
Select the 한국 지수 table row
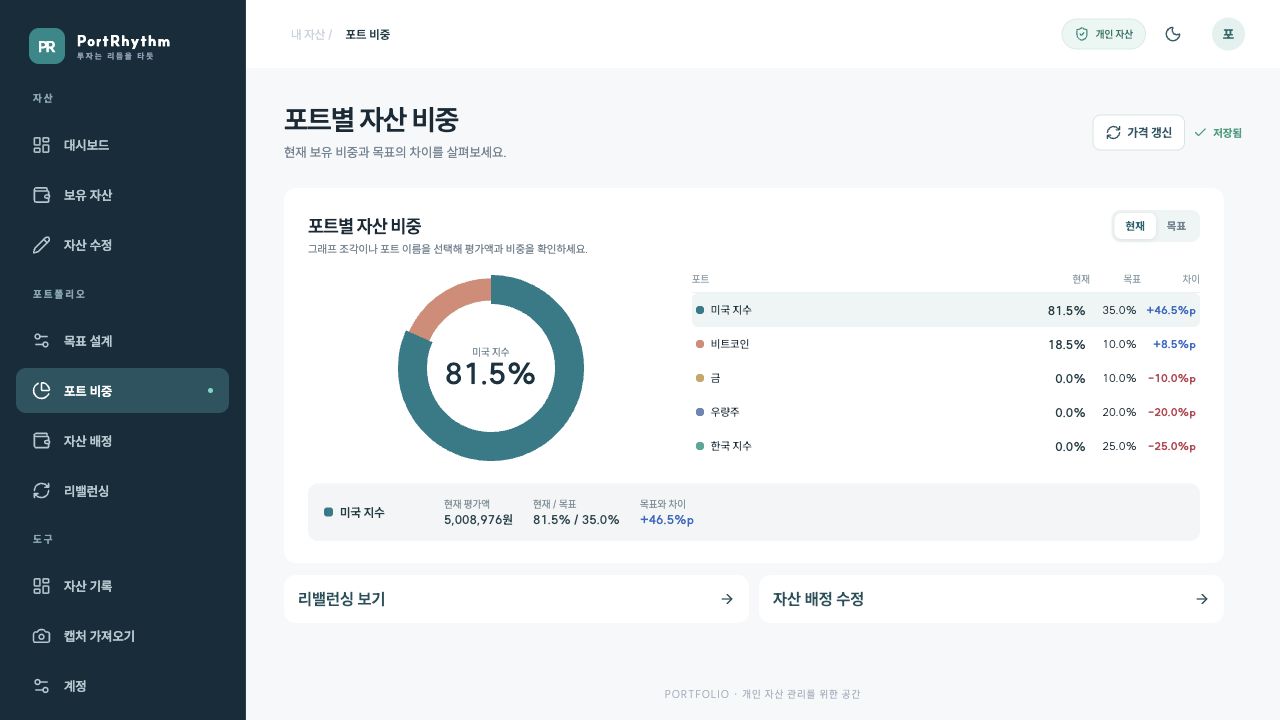(x=946, y=446)
